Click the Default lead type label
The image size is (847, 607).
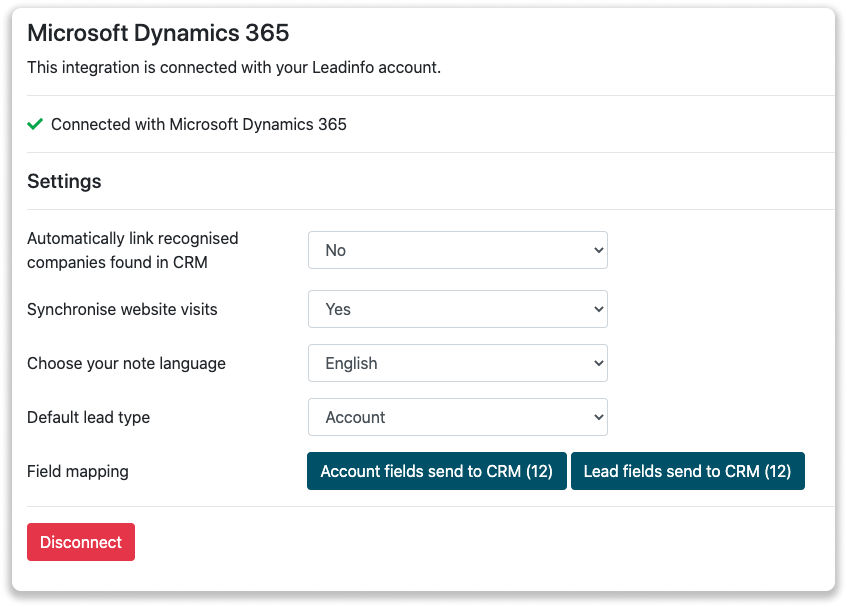point(89,417)
